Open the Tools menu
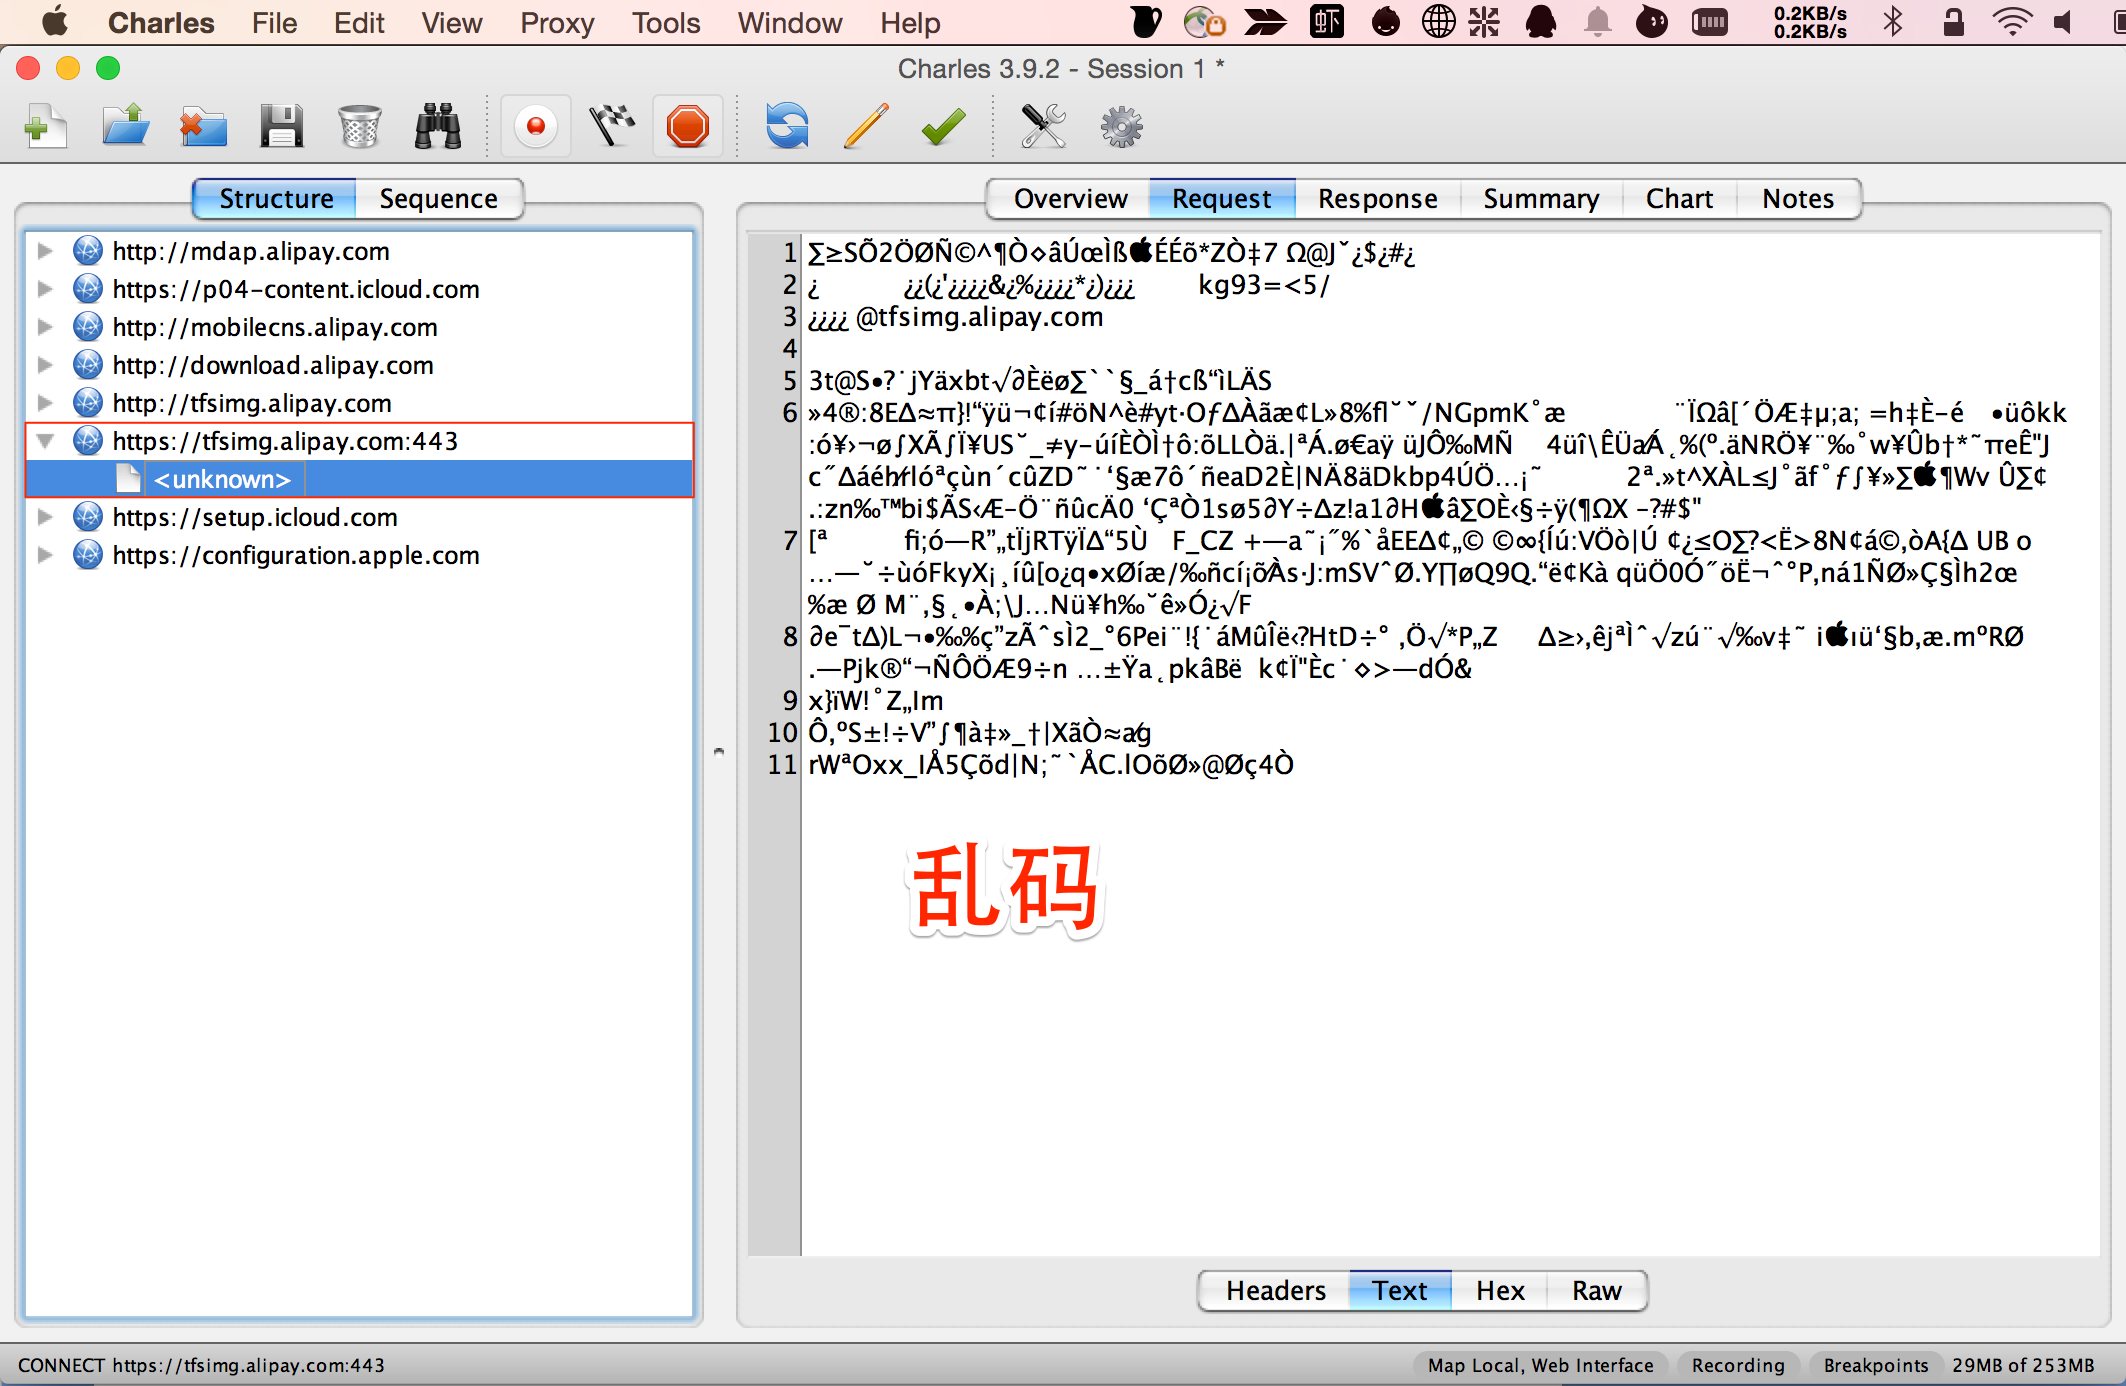2126x1386 pixels. click(666, 22)
